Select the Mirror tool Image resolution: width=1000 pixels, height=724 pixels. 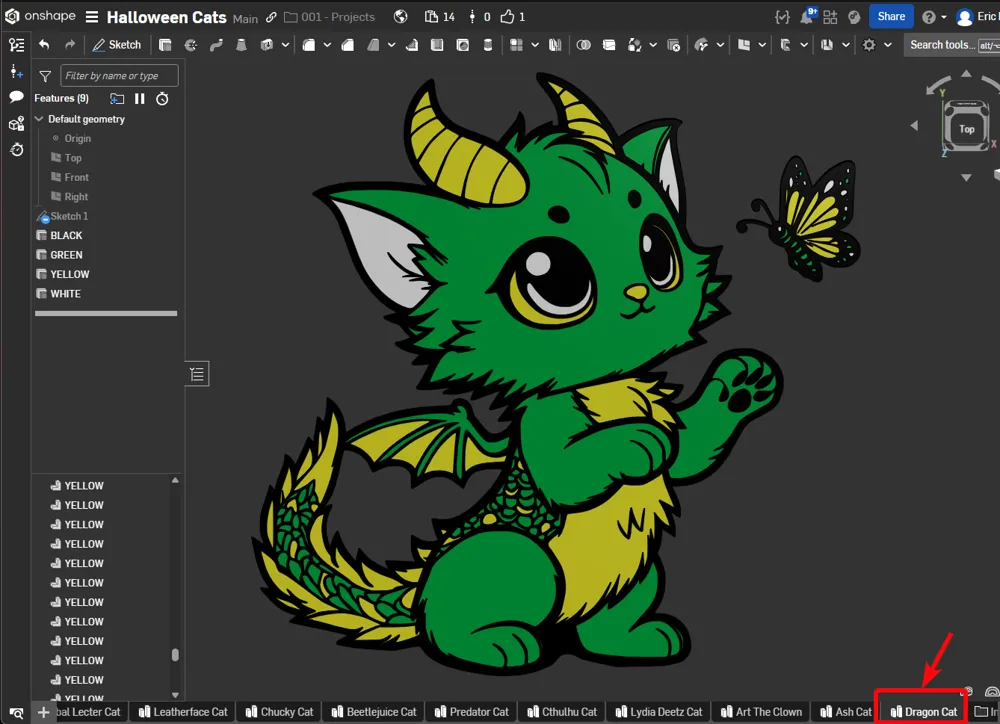(x=555, y=45)
